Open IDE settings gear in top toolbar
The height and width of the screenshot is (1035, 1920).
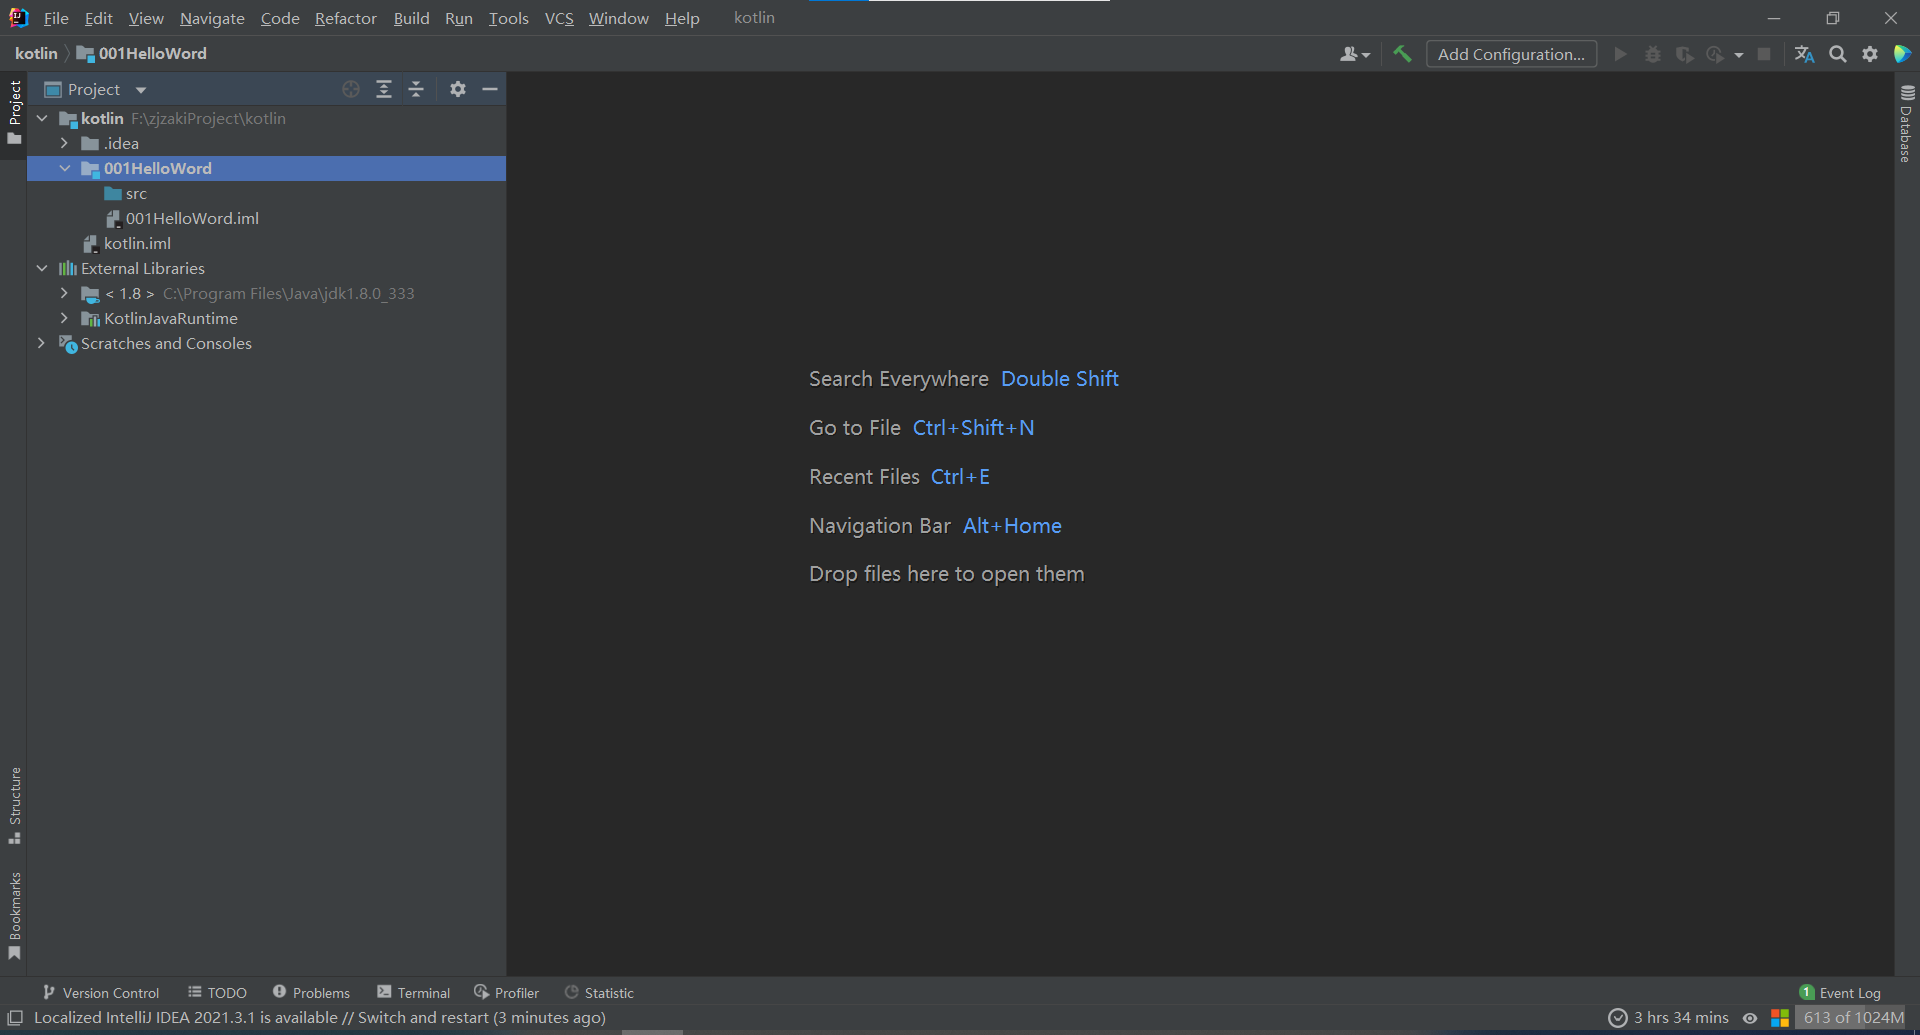click(x=1870, y=54)
